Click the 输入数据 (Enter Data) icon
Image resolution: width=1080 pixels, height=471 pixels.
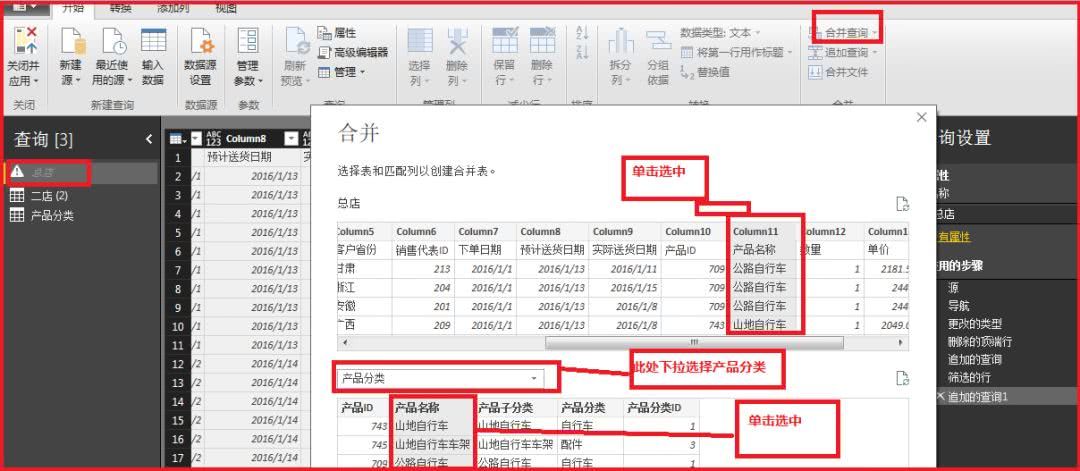(152, 55)
